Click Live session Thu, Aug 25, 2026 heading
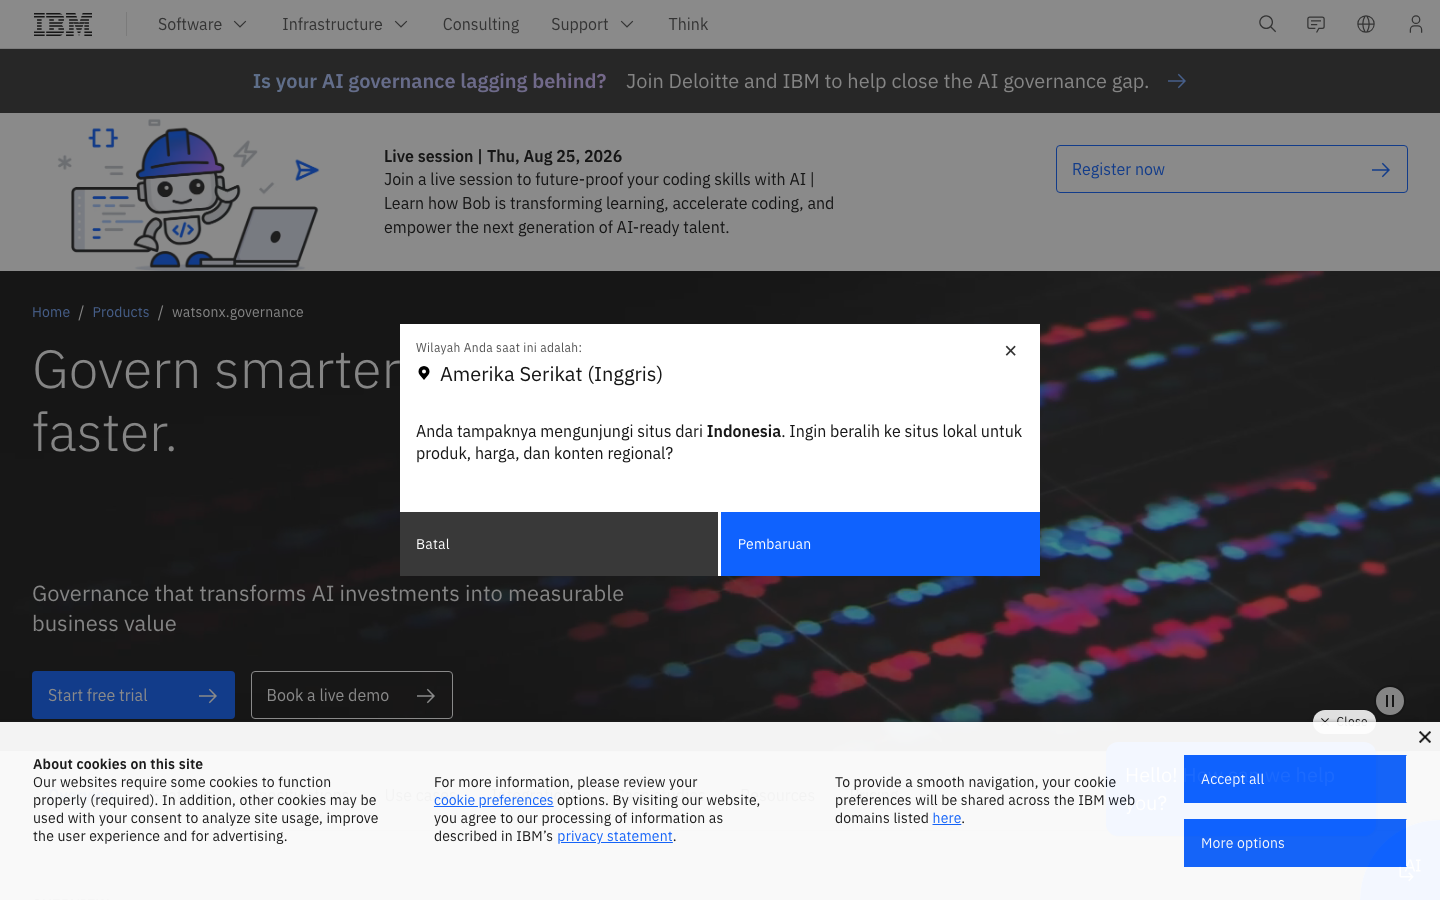 click(x=503, y=156)
